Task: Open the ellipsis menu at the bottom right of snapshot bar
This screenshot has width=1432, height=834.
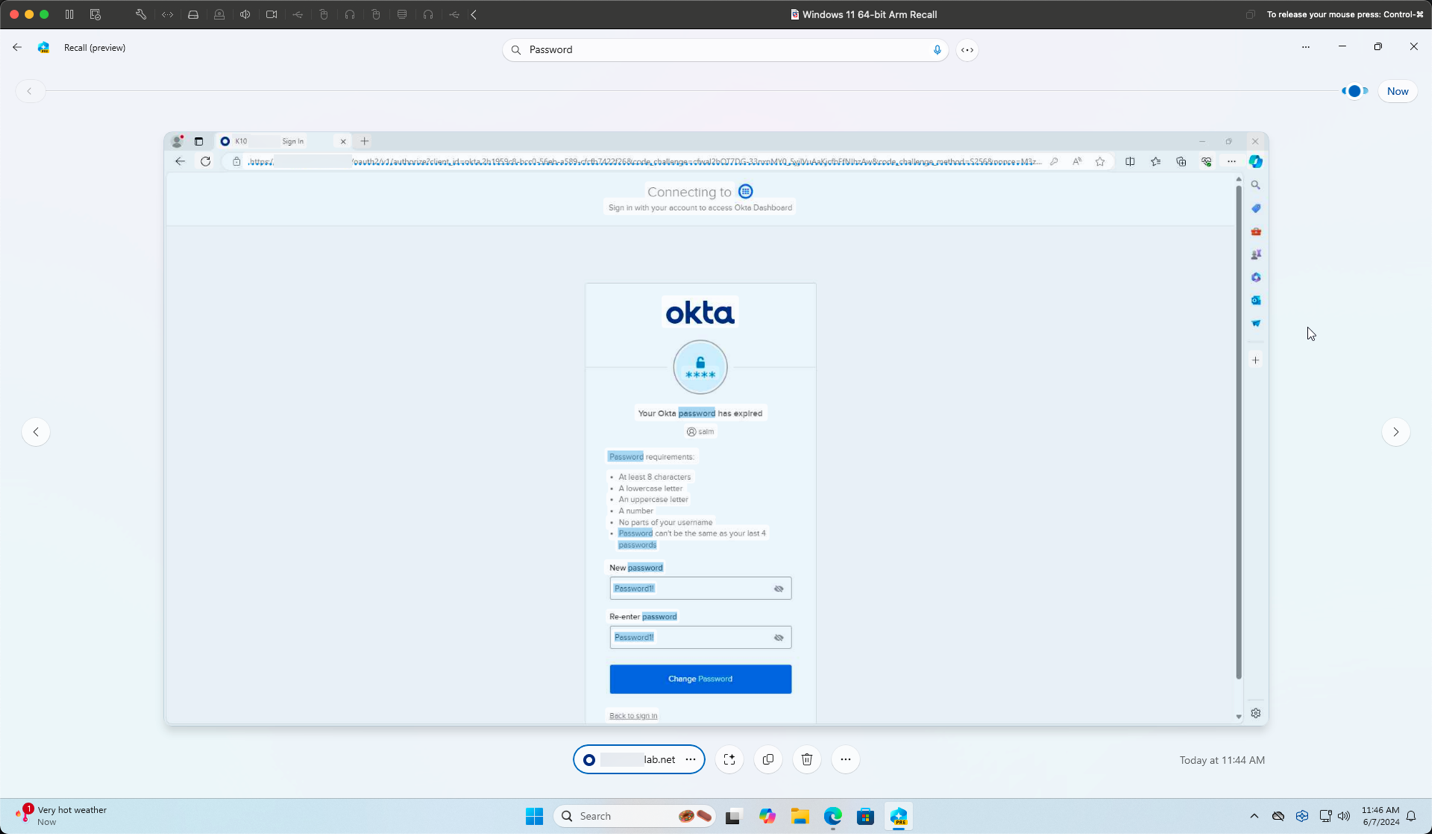Action: point(845,759)
